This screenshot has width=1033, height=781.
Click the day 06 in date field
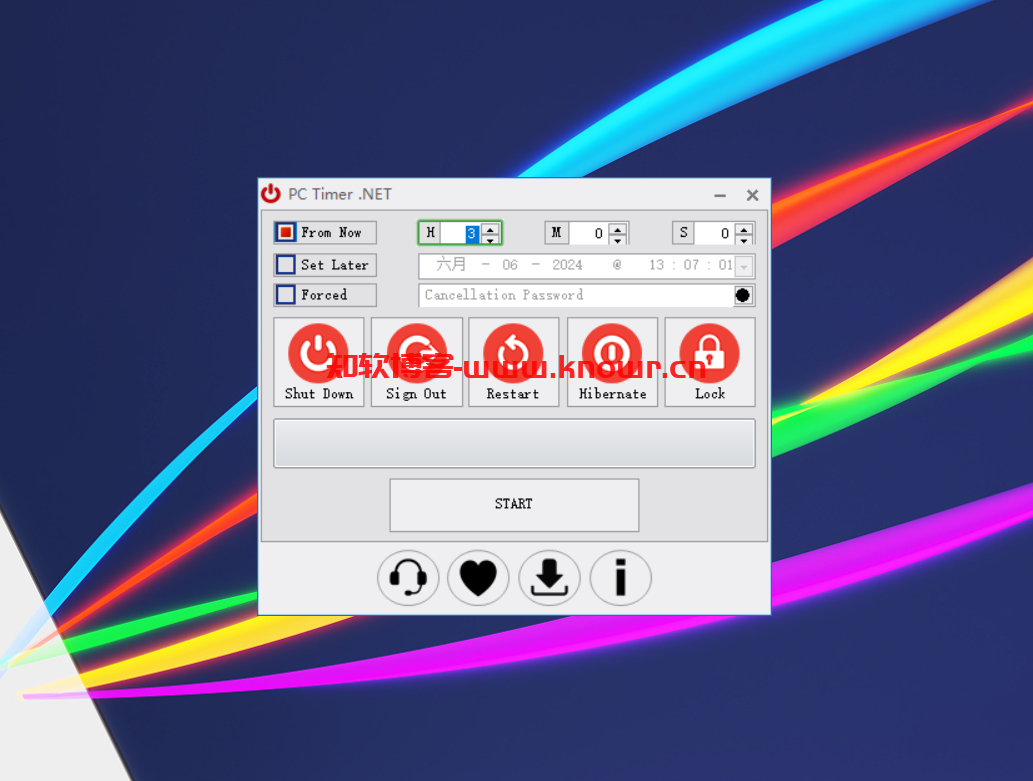tap(509, 265)
